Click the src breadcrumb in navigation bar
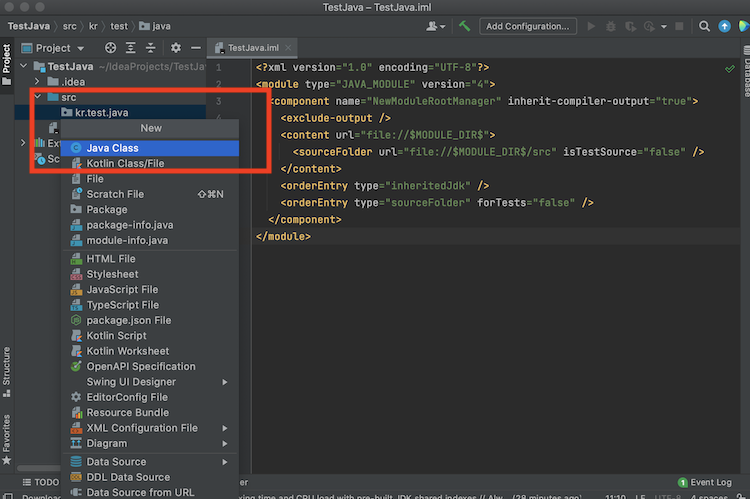 69,26
